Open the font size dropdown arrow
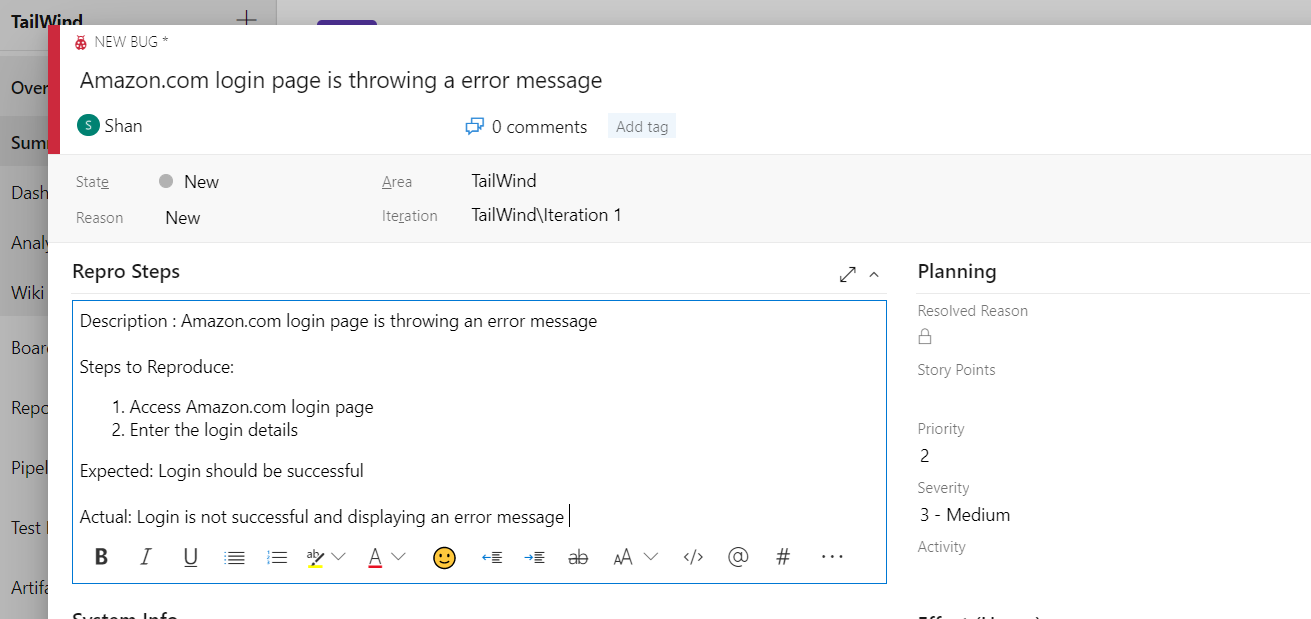 coord(651,557)
